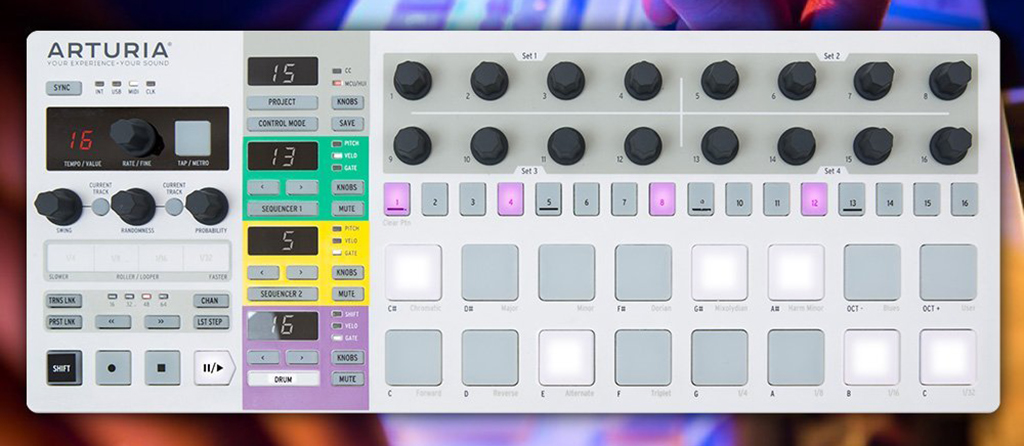The width and height of the screenshot is (1024, 446).
Task: Click the double left arrow button
Action: 113,322
